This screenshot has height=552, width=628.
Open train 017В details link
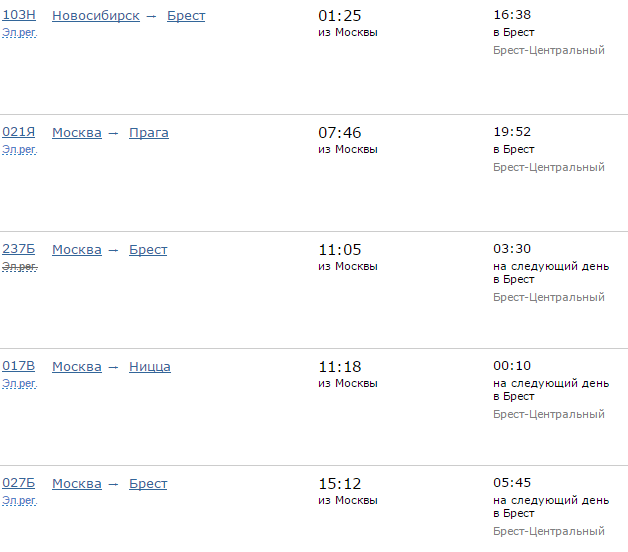18,367
